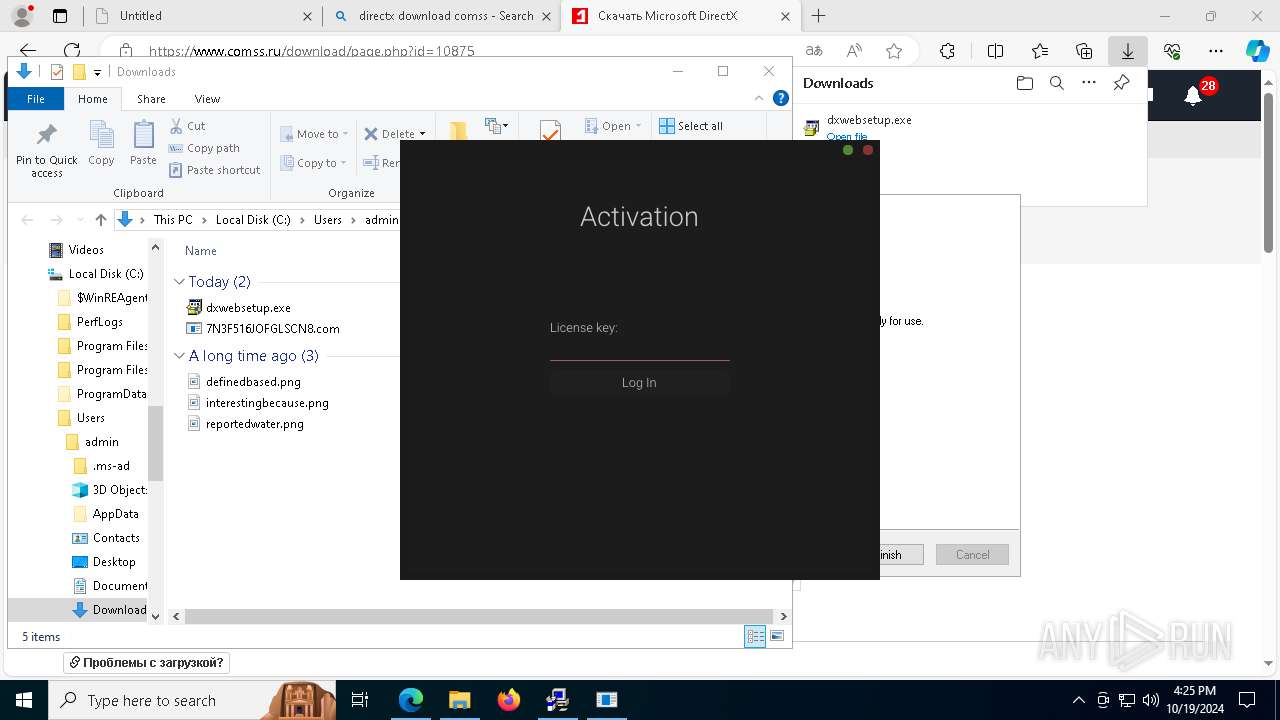The image size is (1280, 720).
Task: Switch to the Share ribbon tab
Action: pyautogui.click(x=151, y=99)
